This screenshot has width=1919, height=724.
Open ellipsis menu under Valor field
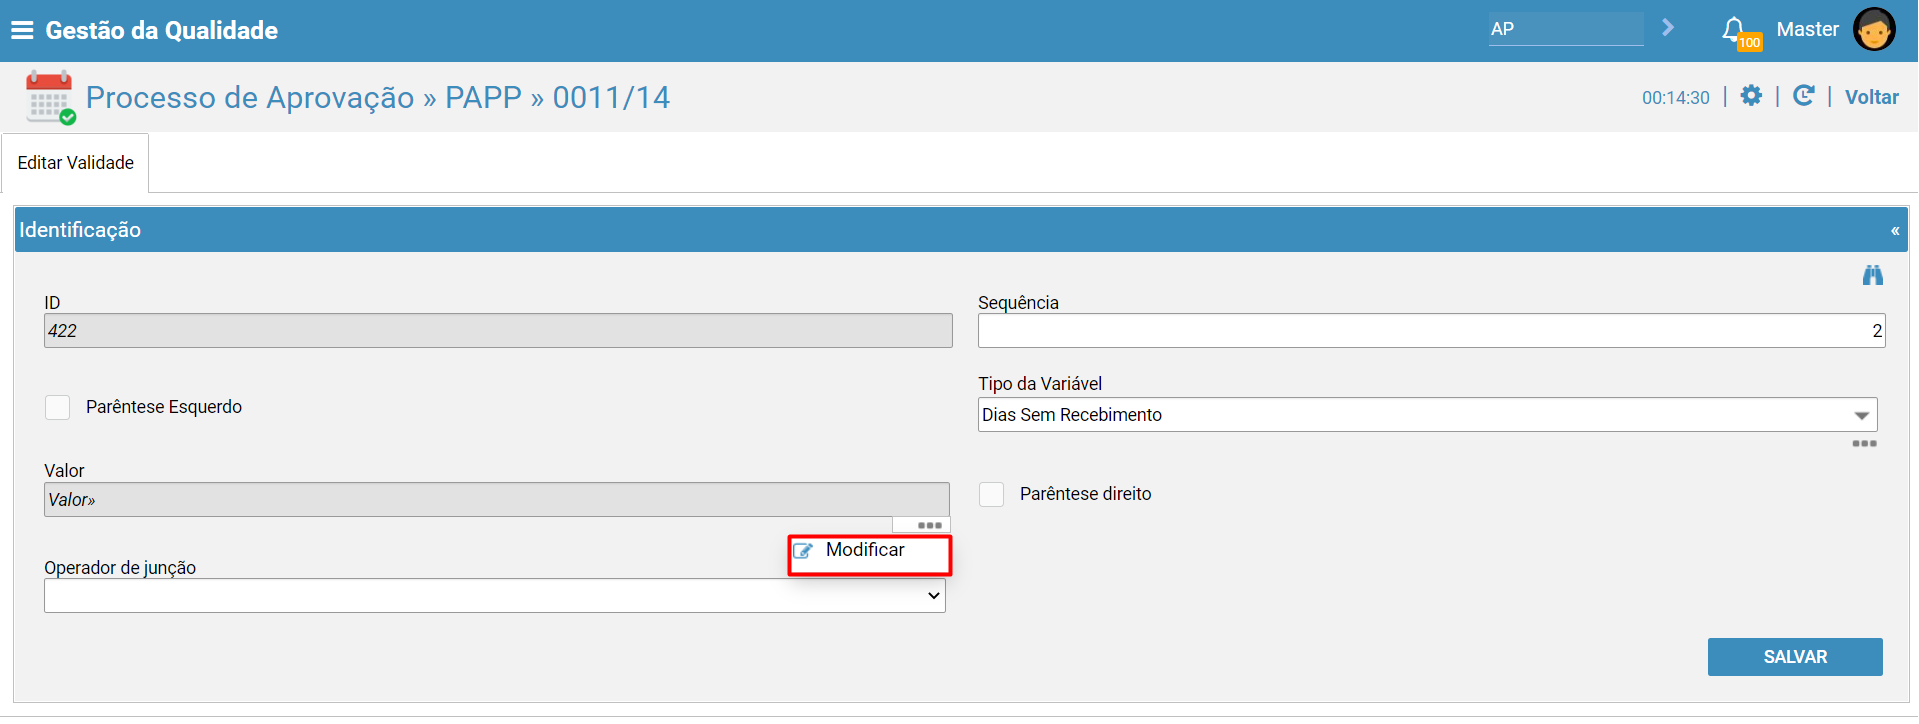pos(929,525)
